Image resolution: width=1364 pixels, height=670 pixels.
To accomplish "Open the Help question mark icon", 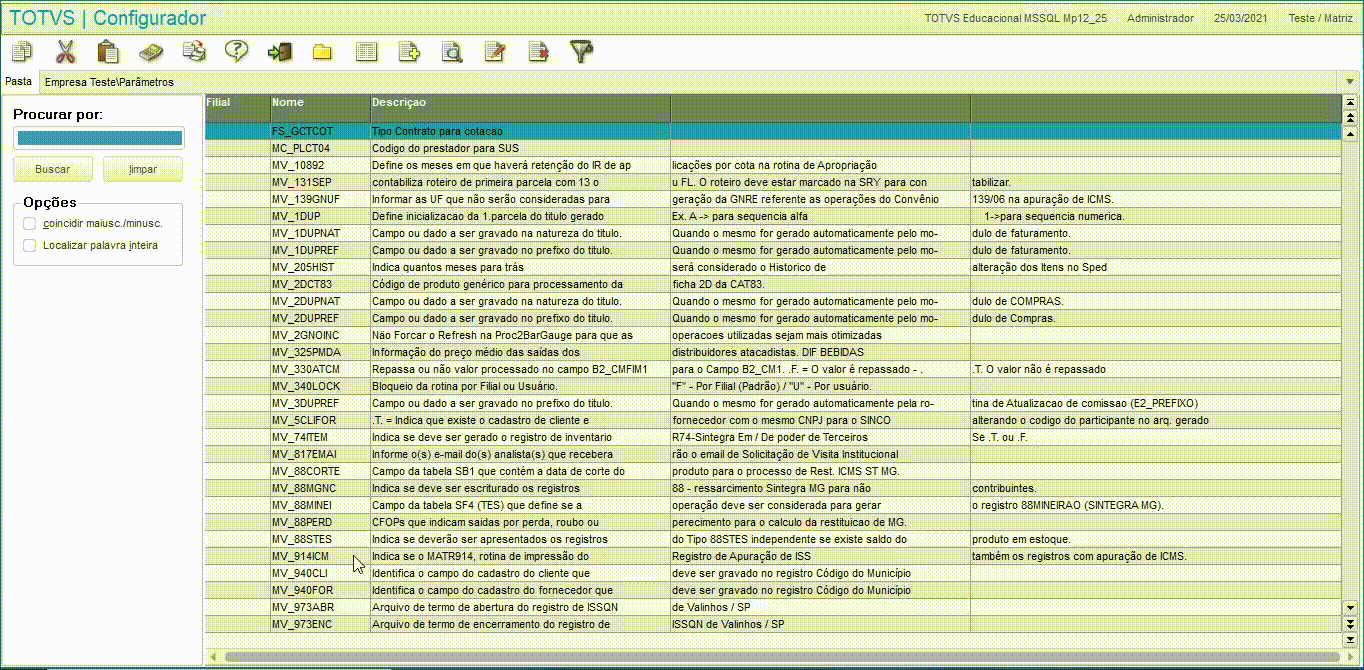I will coord(236,51).
